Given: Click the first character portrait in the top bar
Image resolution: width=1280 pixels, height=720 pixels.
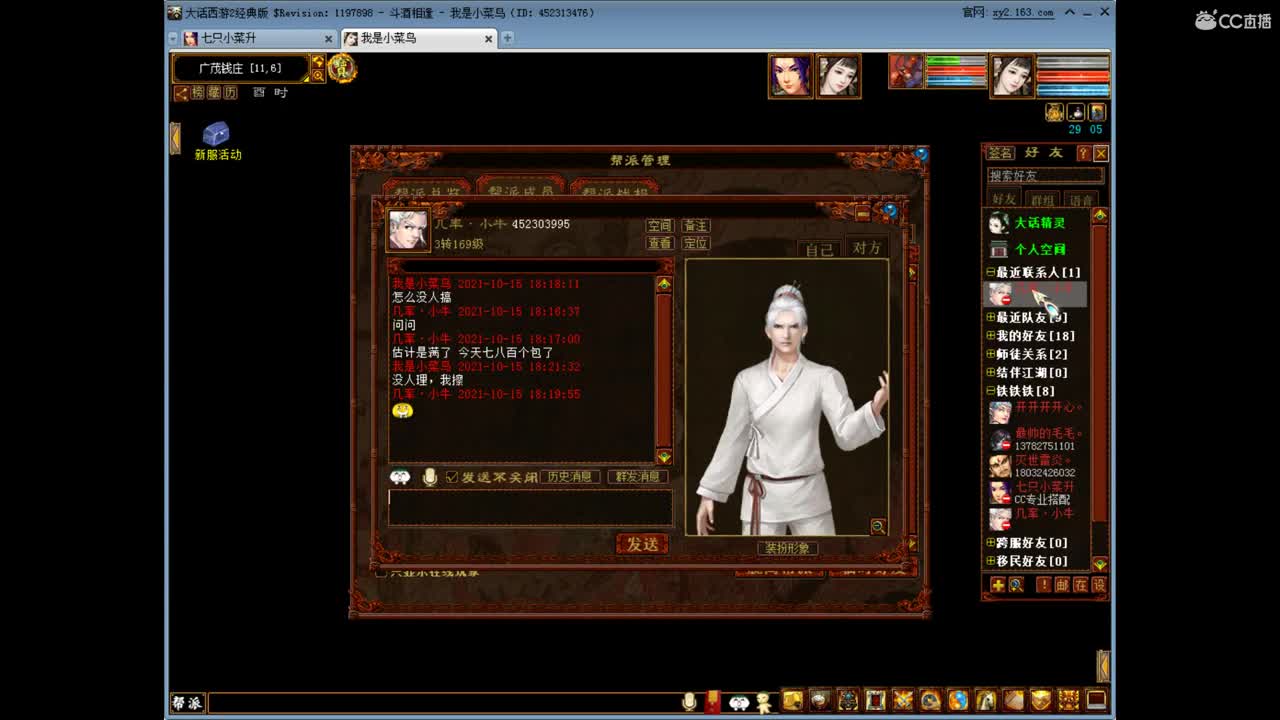Looking at the screenshot, I should (x=789, y=75).
